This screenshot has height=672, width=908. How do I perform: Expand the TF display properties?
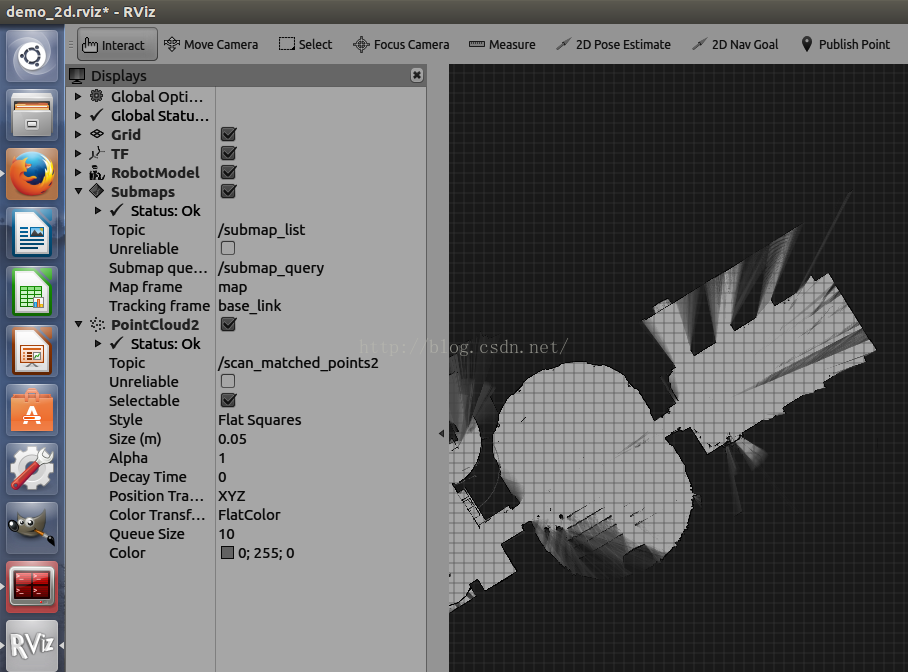[x=78, y=154]
